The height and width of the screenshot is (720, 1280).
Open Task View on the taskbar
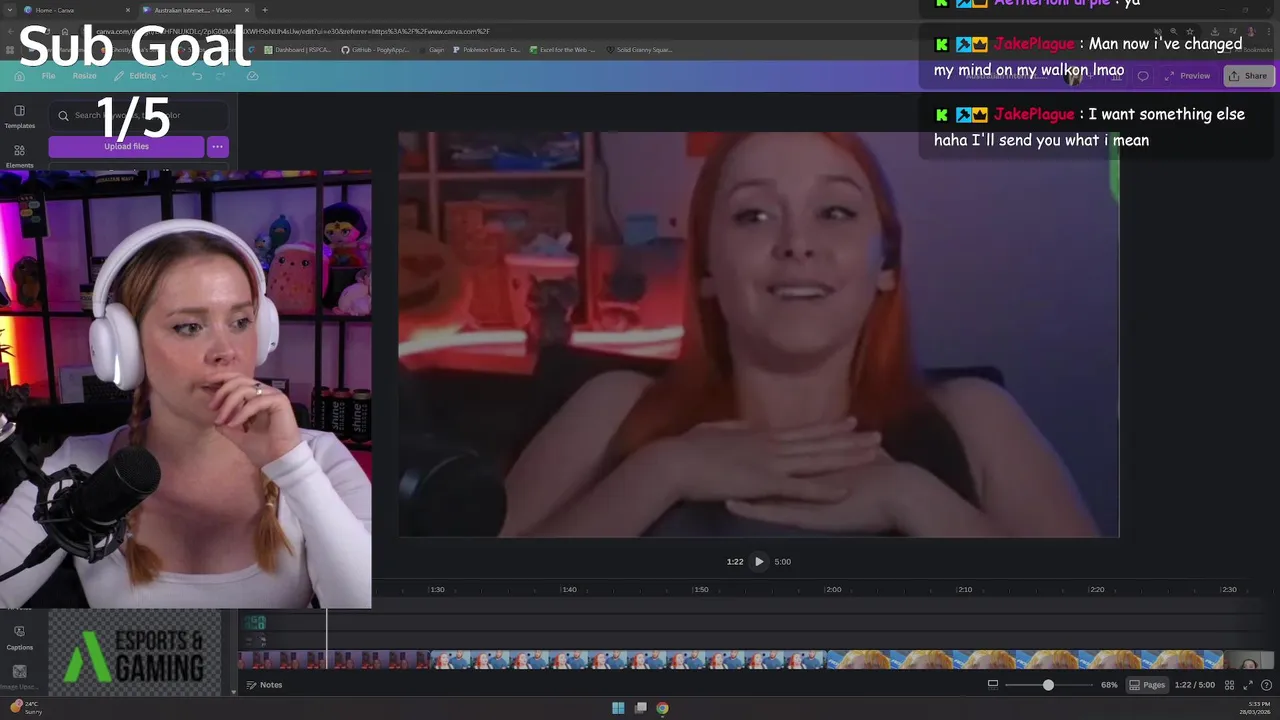click(x=640, y=708)
